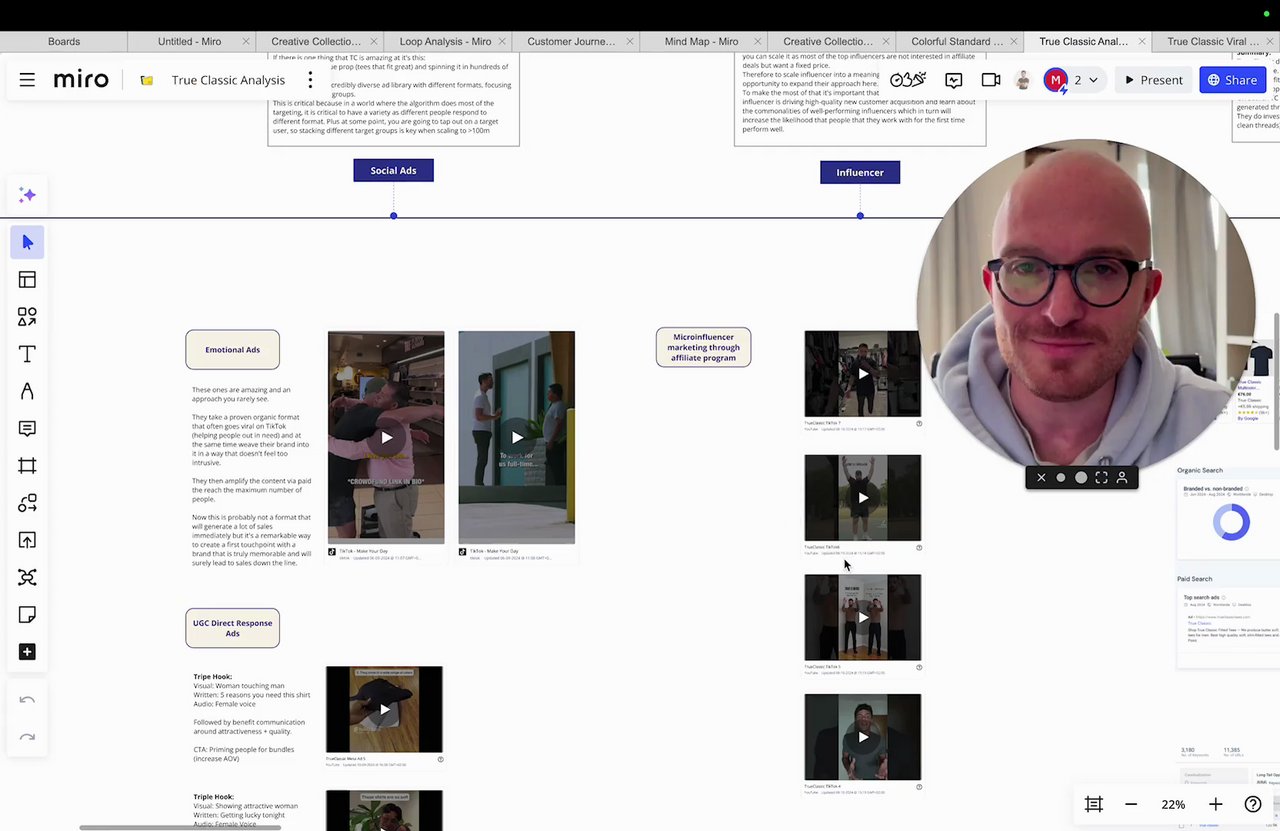This screenshot has width=1280, height=831.
Task: Close the Untitled - Miro tab
Action: [245, 41]
